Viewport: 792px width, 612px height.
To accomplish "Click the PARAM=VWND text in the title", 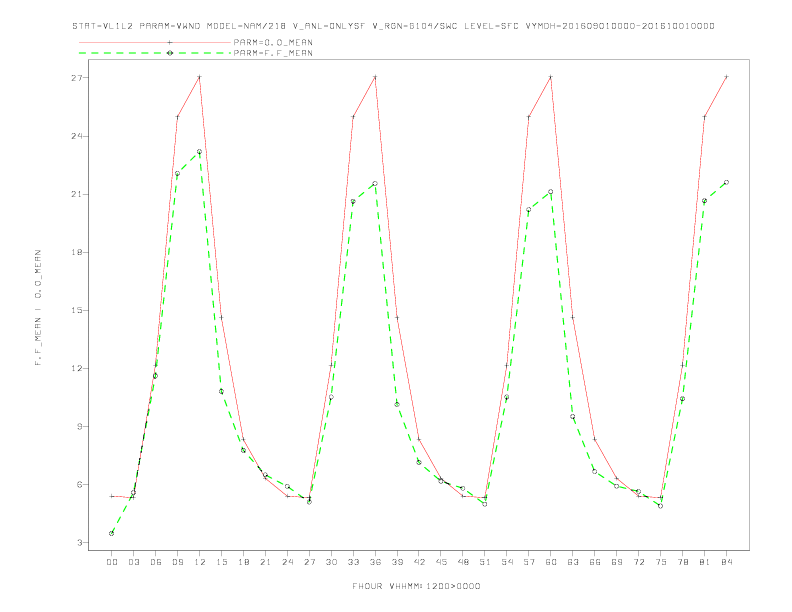I will click(x=170, y=26).
